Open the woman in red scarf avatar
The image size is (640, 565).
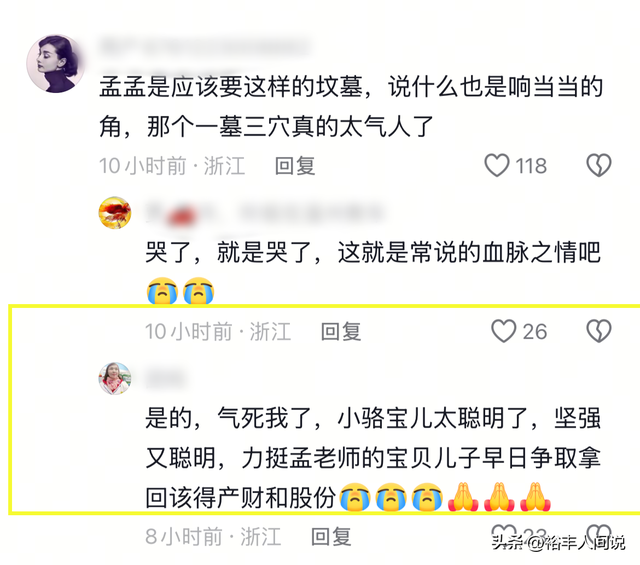click(x=115, y=378)
